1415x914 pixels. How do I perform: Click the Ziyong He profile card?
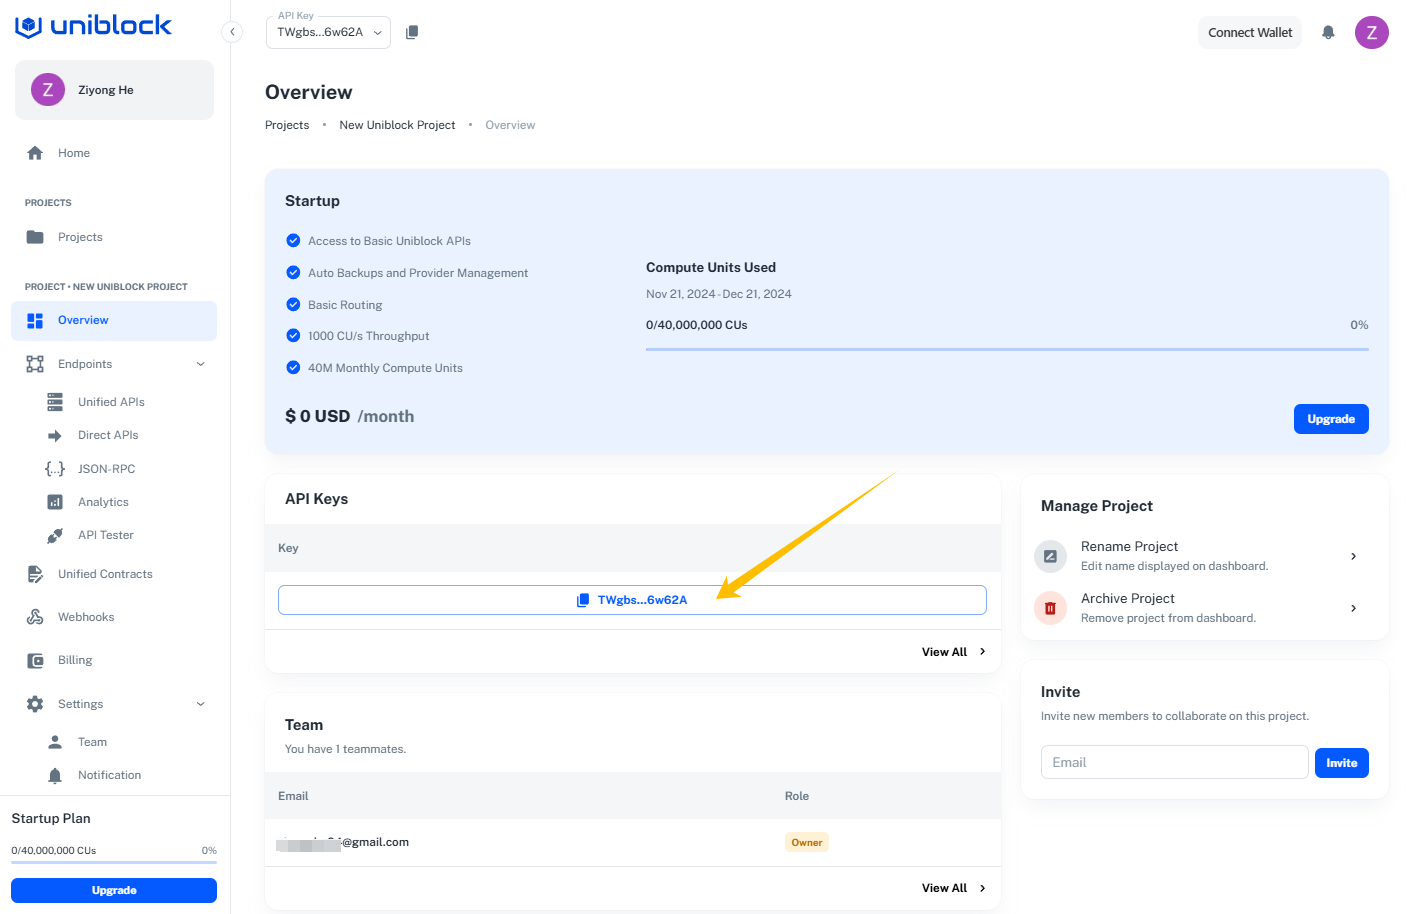(114, 90)
